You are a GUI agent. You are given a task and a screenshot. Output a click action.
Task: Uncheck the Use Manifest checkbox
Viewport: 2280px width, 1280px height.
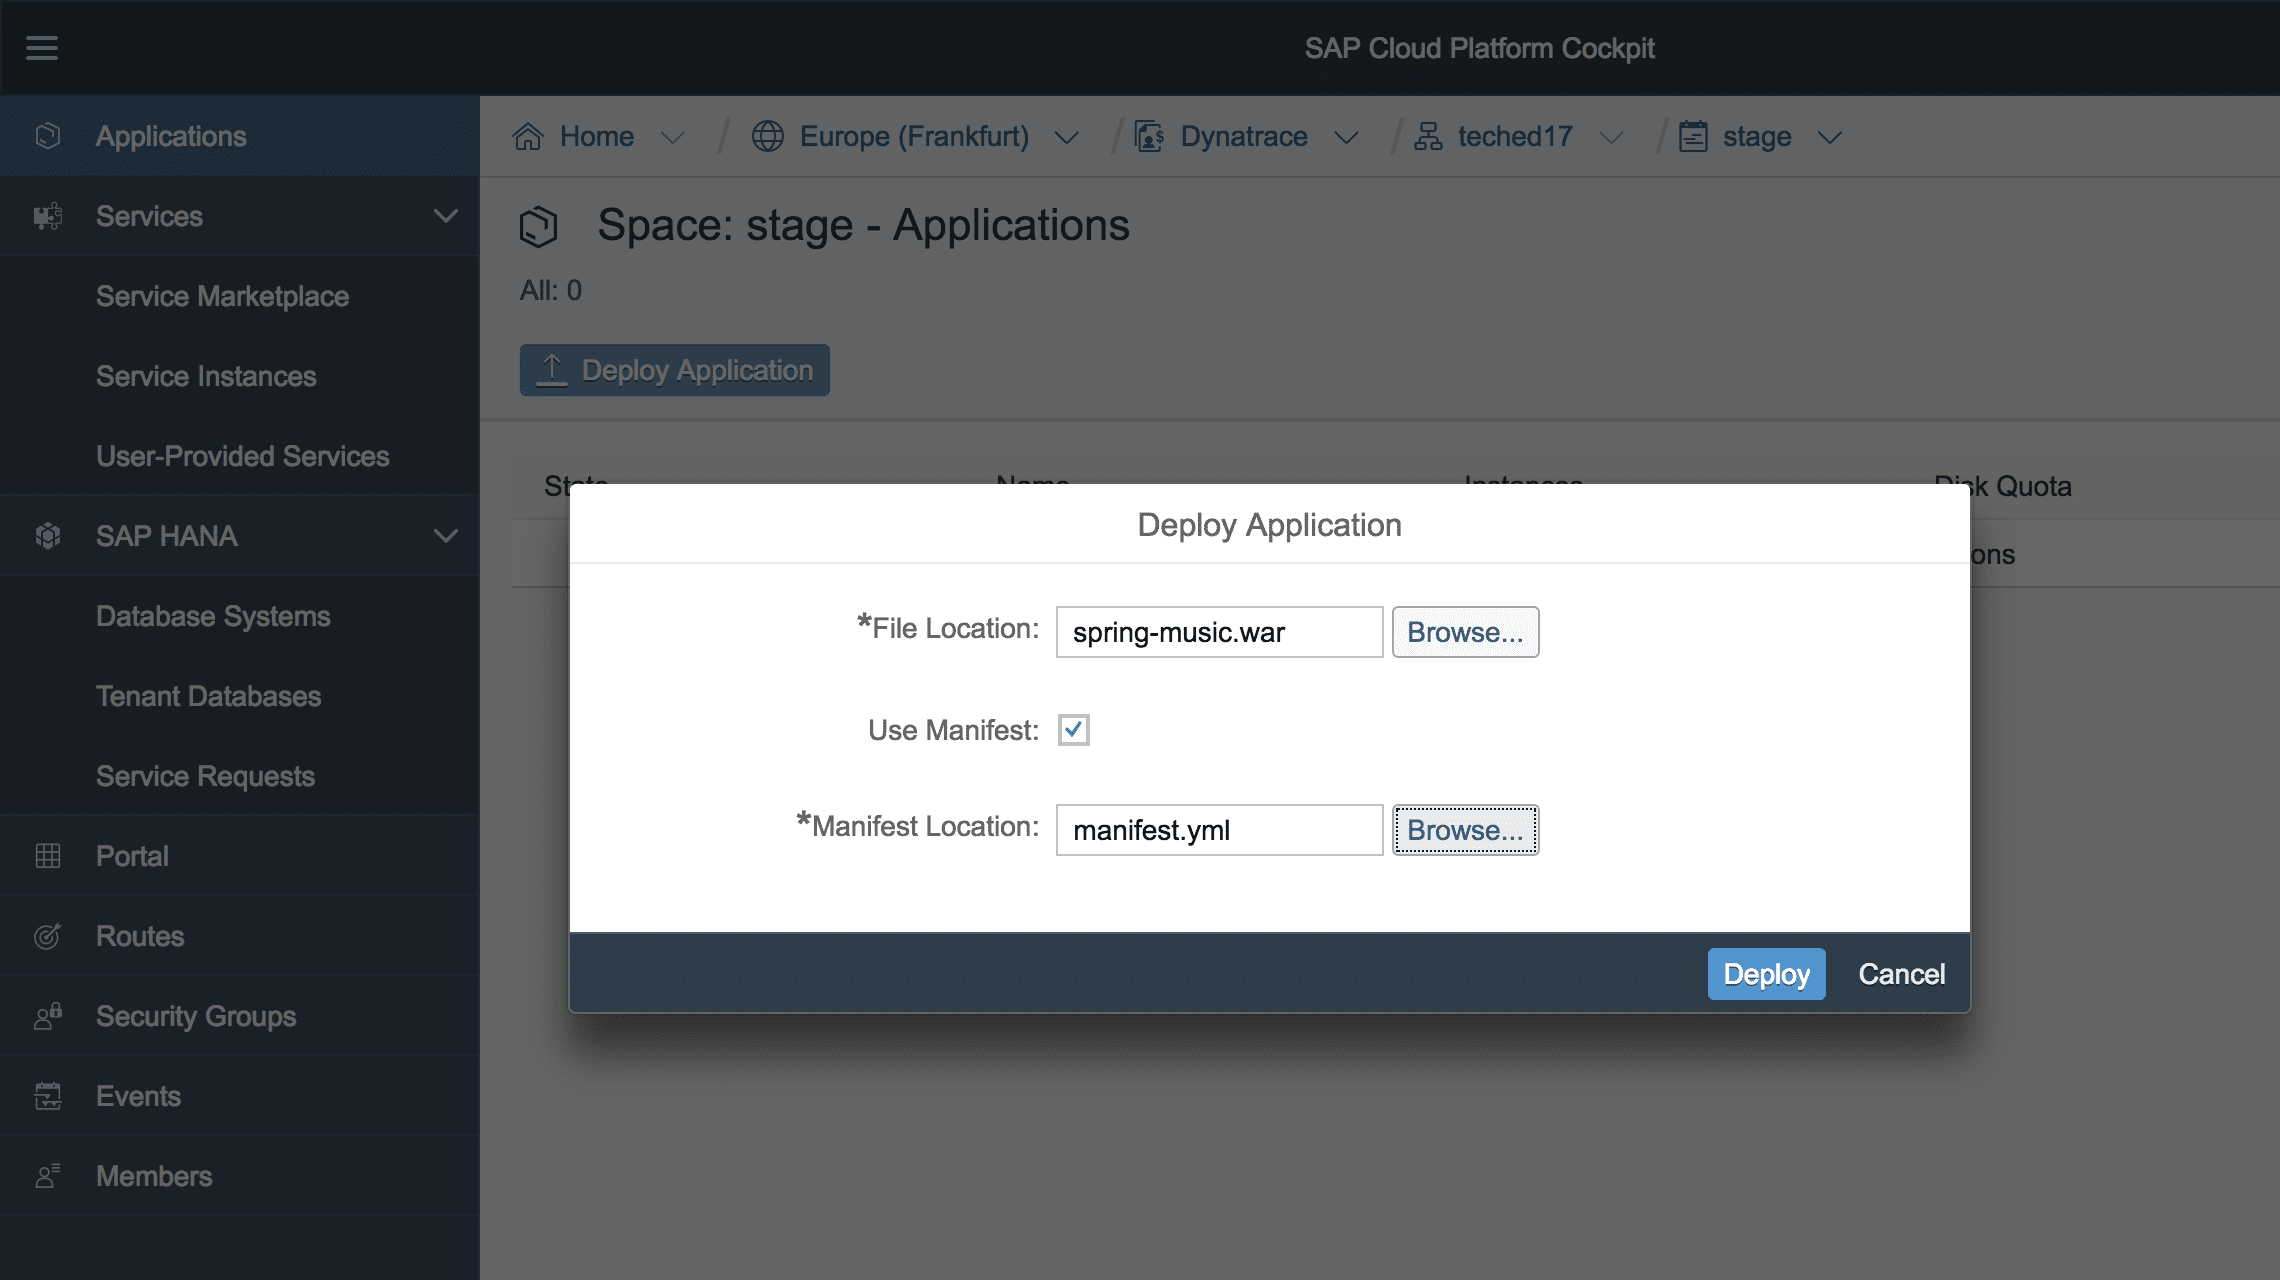pos(1073,730)
